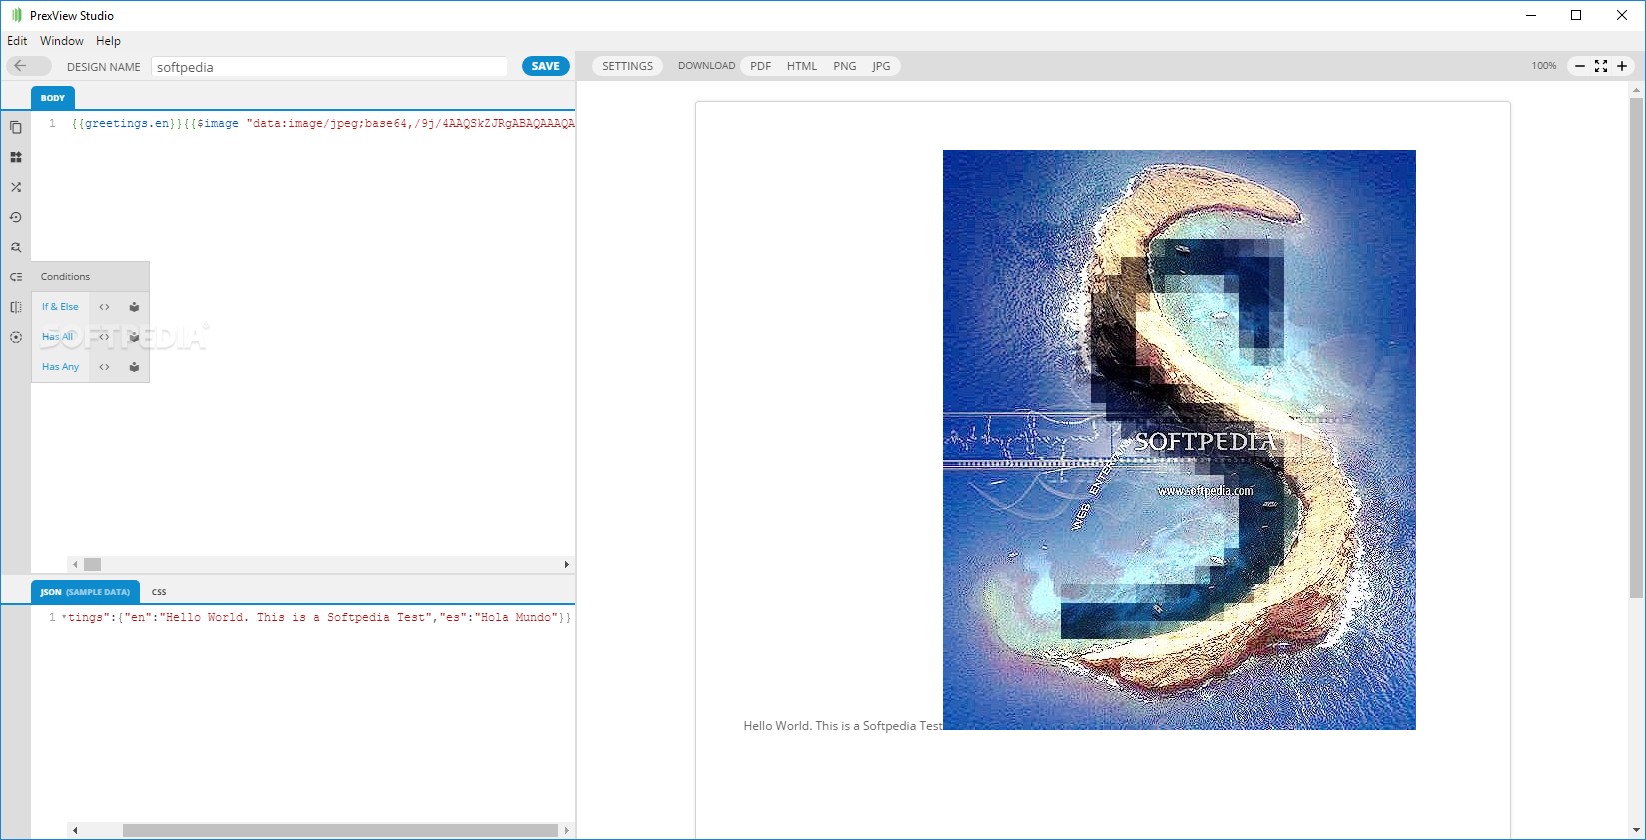Open the Window menu
This screenshot has height=840, width=1646.
61,41
